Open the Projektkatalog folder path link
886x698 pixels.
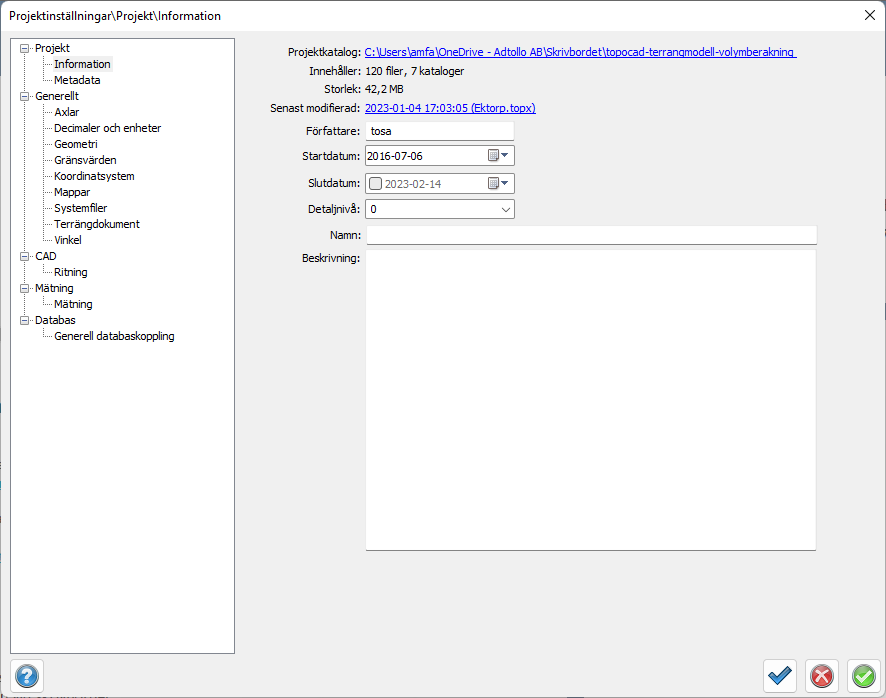click(x=580, y=52)
